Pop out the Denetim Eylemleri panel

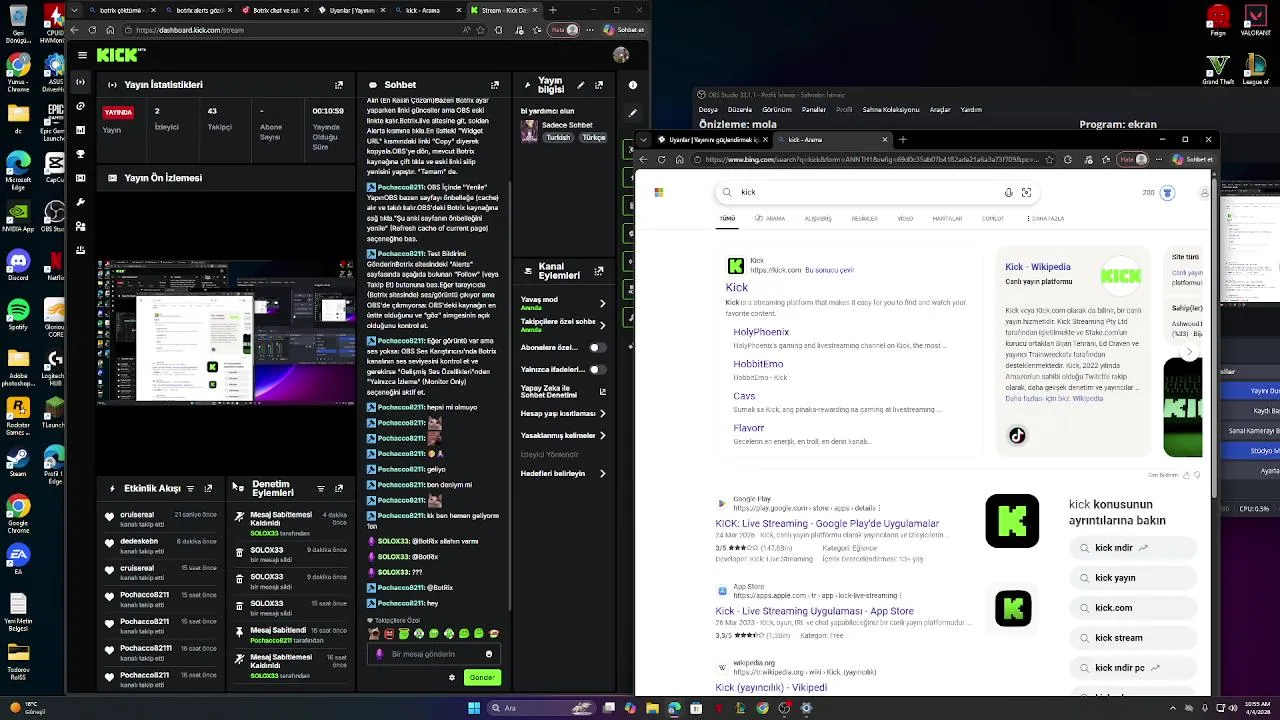tap(339, 489)
